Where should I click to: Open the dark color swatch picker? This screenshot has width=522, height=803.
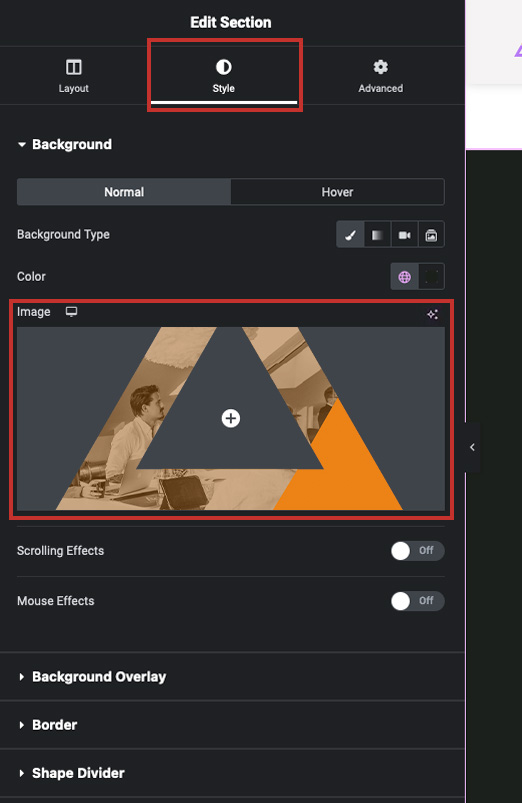coord(431,277)
